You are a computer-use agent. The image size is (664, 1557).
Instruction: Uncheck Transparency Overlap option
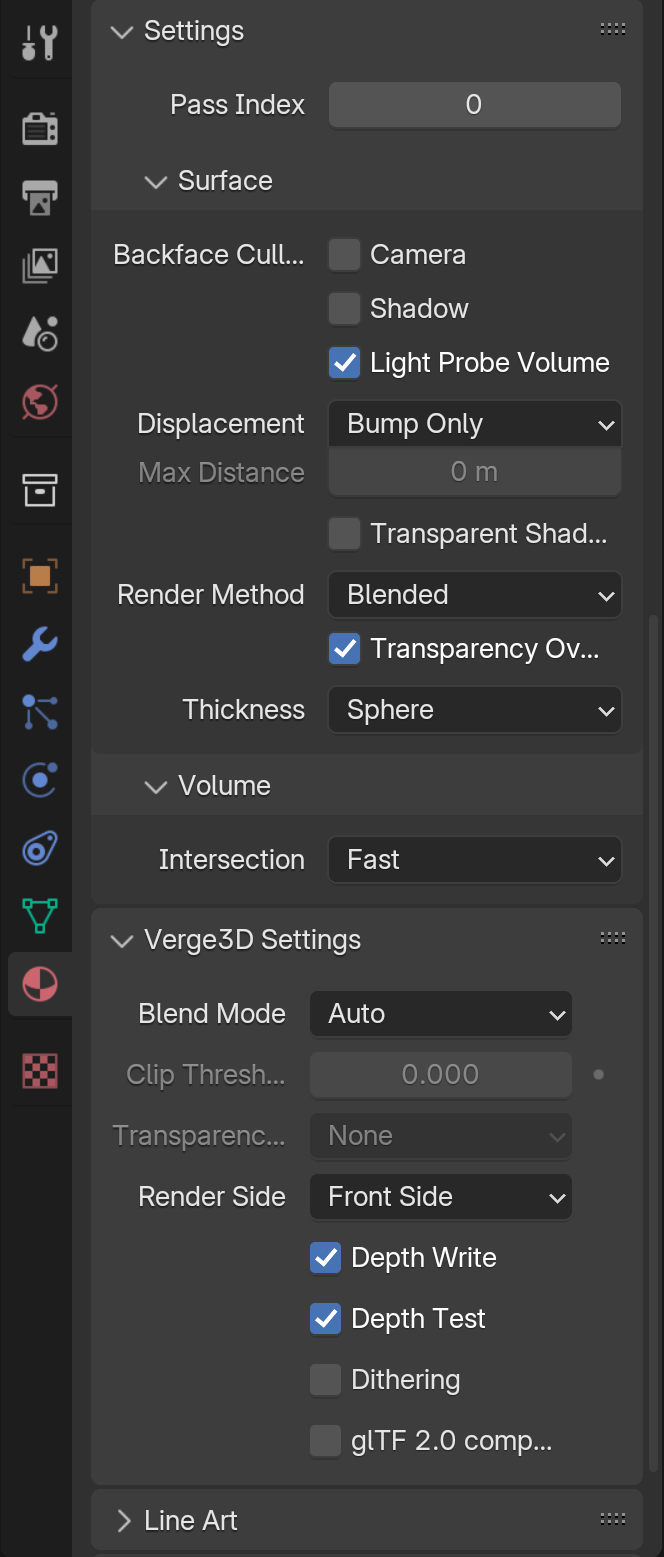(344, 649)
